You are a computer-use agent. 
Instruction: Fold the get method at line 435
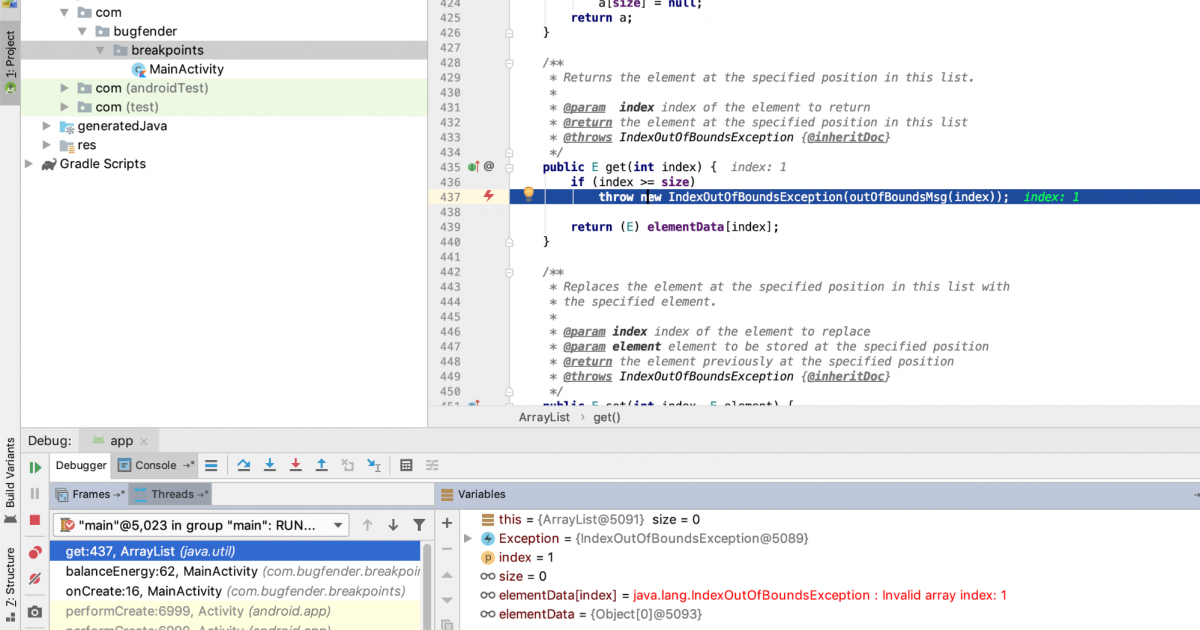[509, 167]
